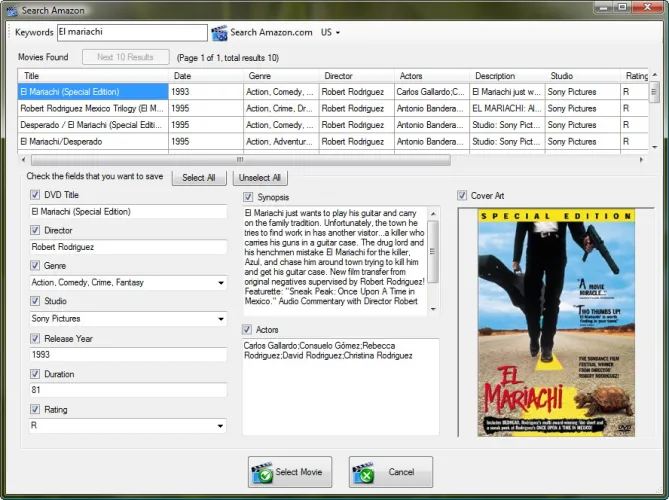669x500 pixels.
Task: Expand the Rating dropdown
Action: click(220, 426)
